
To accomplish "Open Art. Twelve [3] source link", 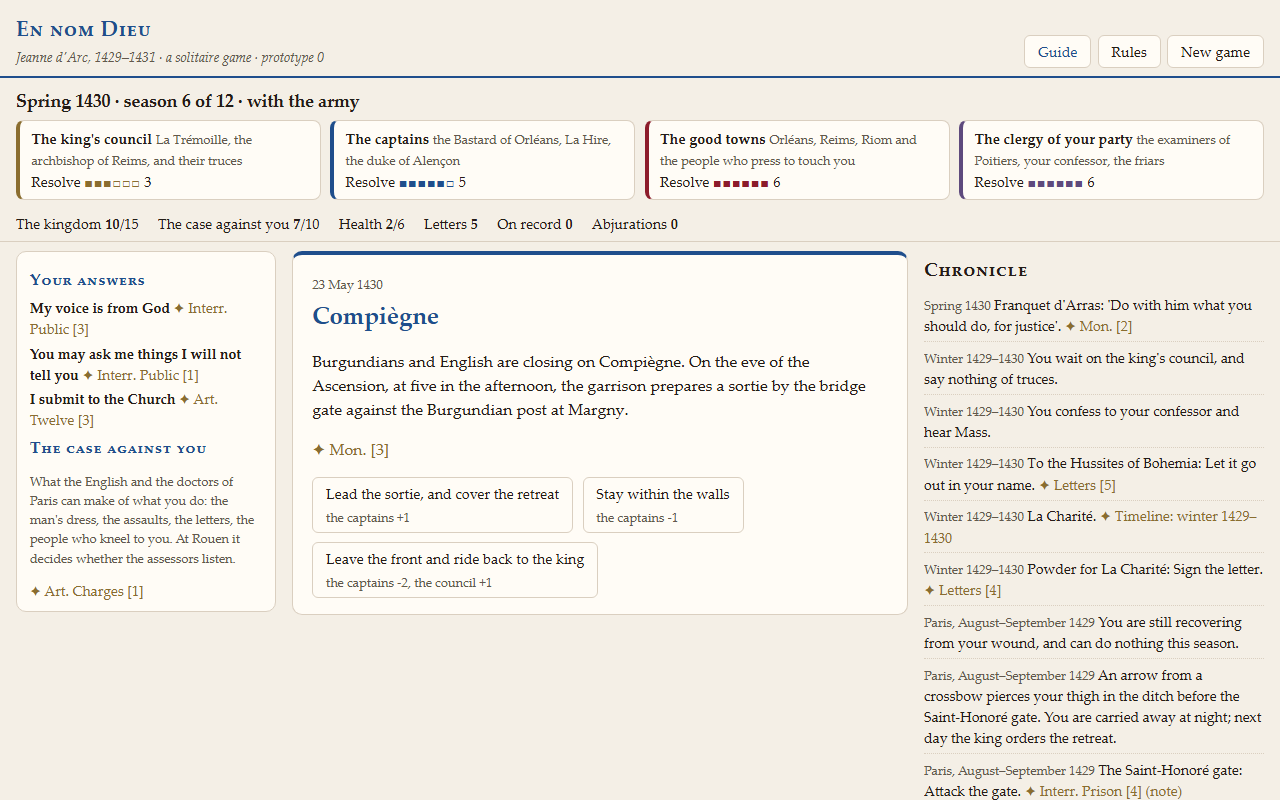I will point(124,409).
